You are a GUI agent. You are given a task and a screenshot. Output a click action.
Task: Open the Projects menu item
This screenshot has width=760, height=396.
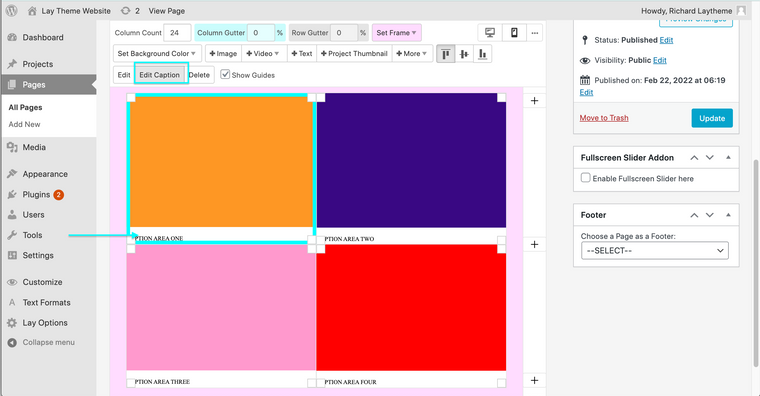click(x=37, y=64)
